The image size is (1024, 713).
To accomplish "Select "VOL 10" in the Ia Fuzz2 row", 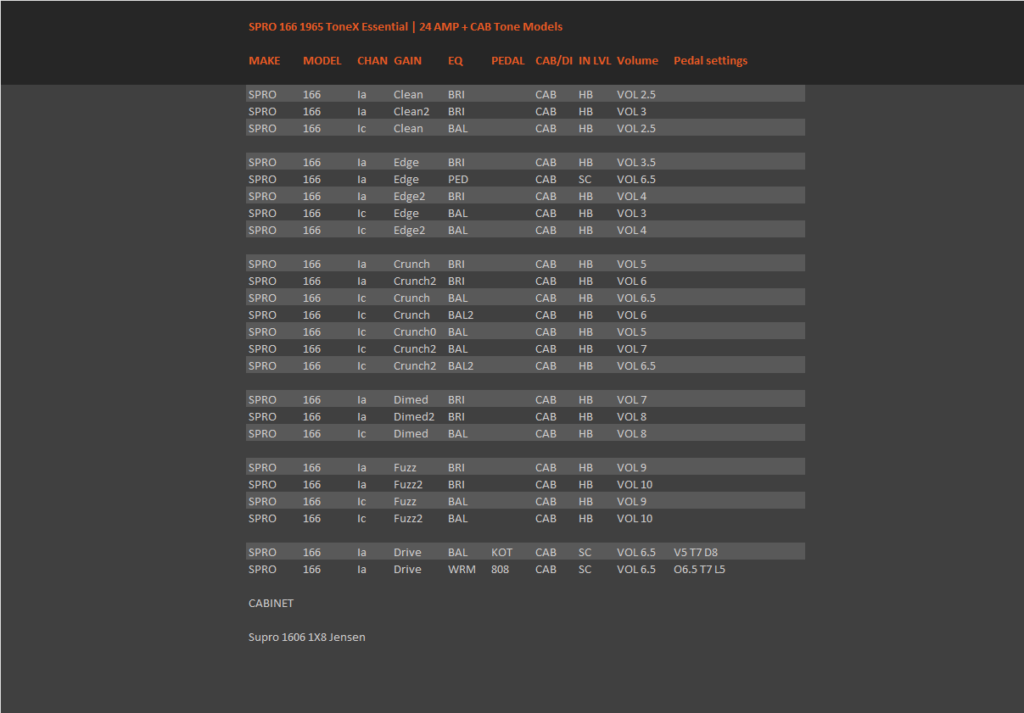I will tap(634, 485).
